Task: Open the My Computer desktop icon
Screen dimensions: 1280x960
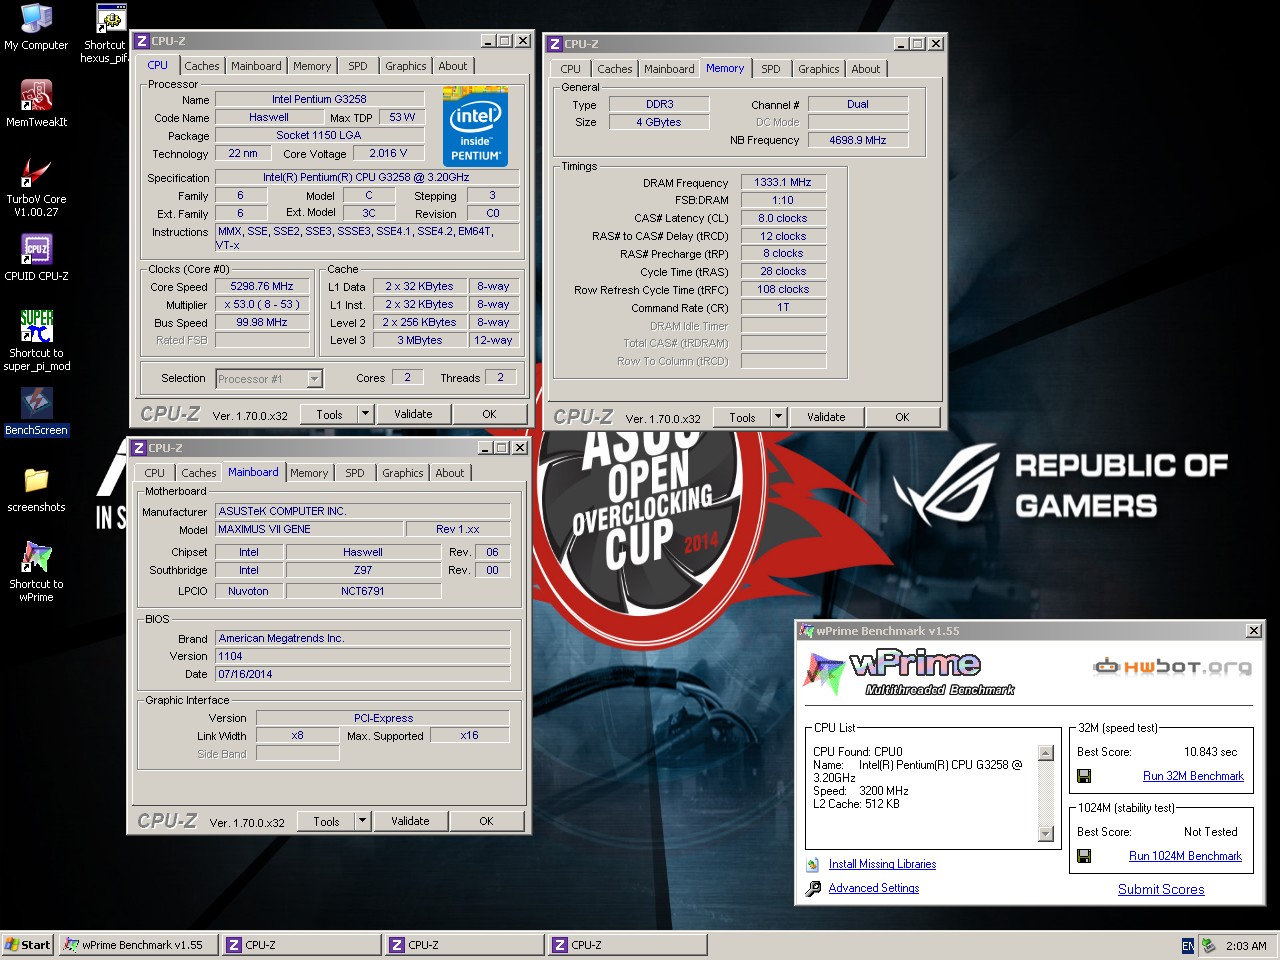Action: (36, 27)
